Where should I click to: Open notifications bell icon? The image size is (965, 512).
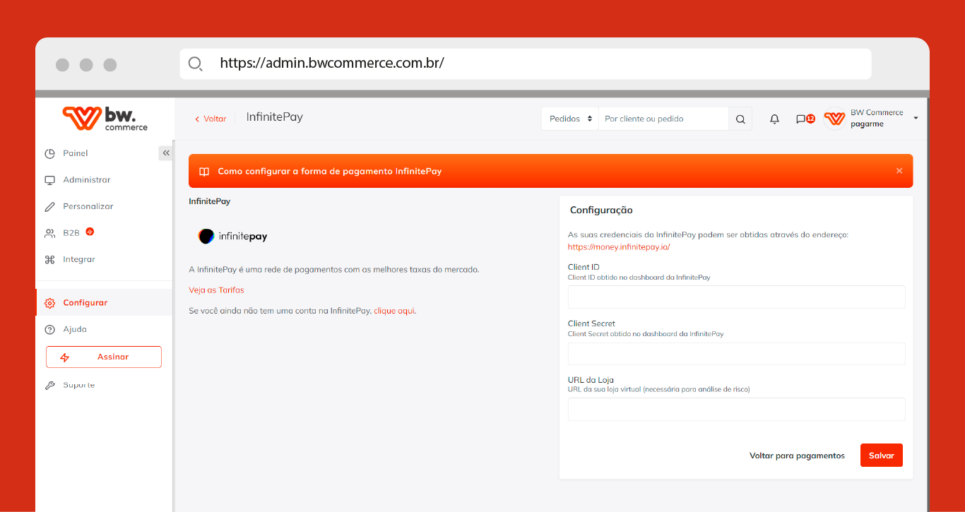coord(774,119)
